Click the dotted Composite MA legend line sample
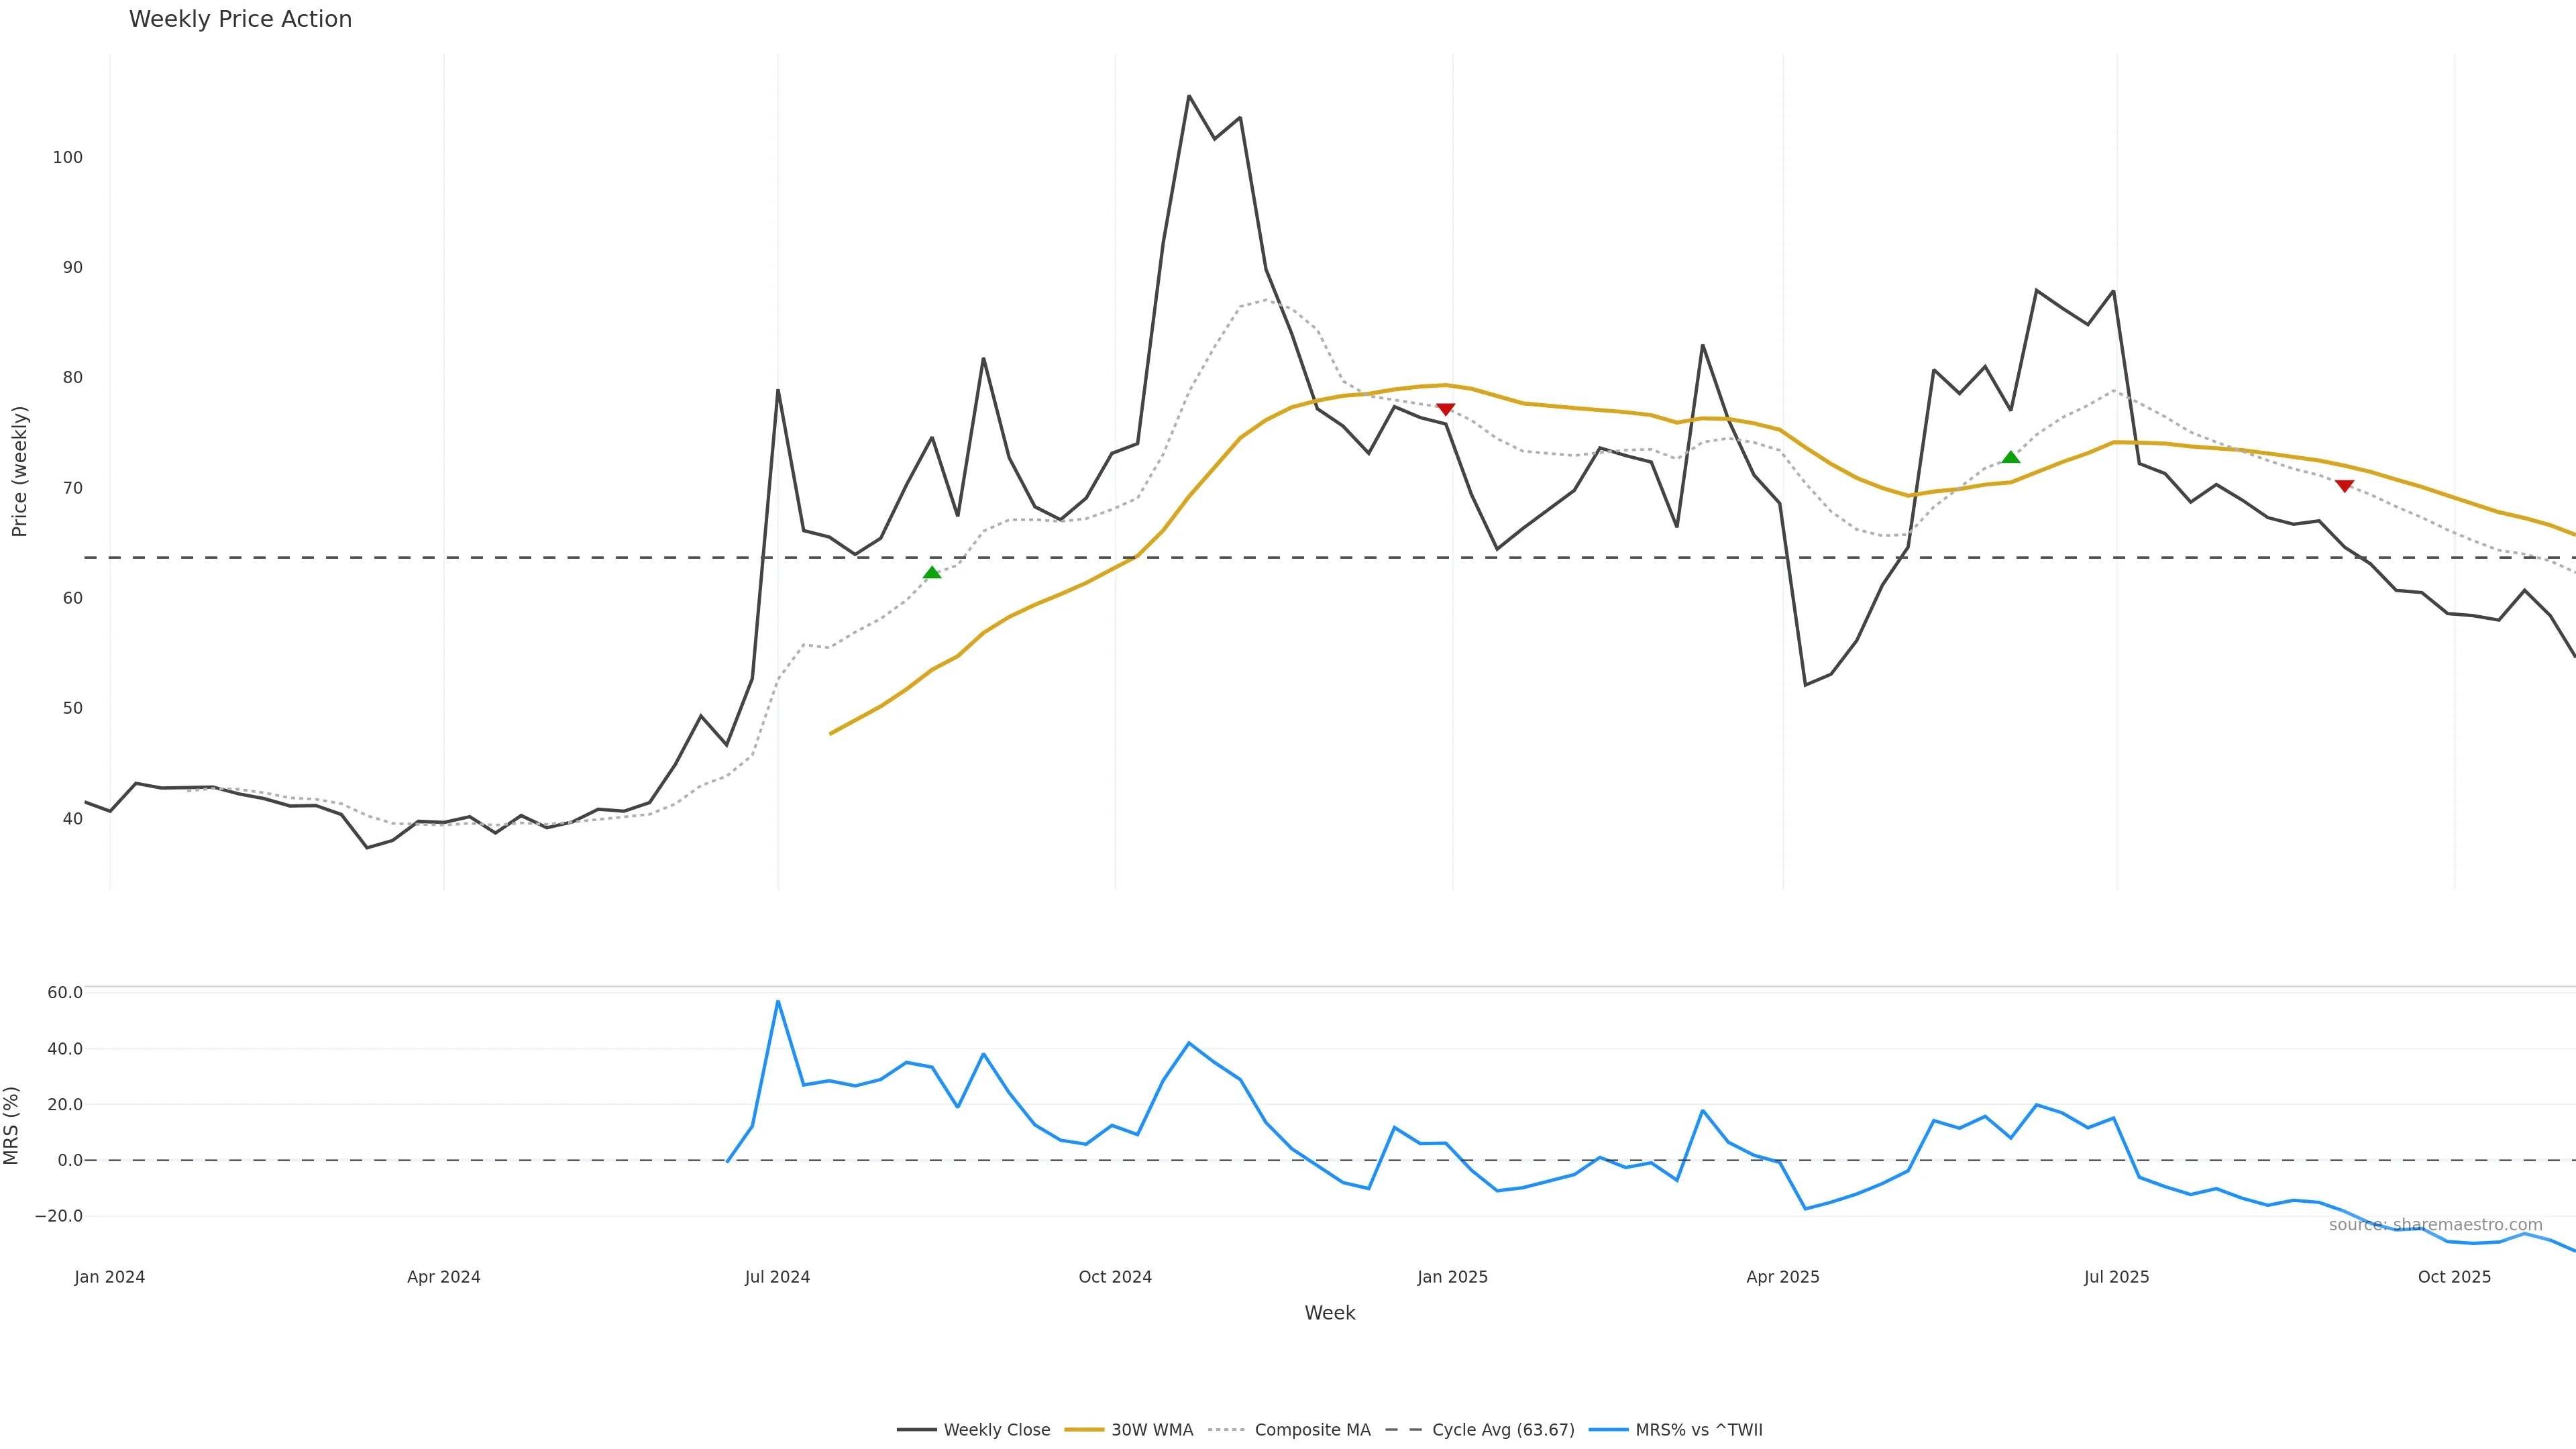Viewport: 2576px width, 1449px height. point(1226,1430)
